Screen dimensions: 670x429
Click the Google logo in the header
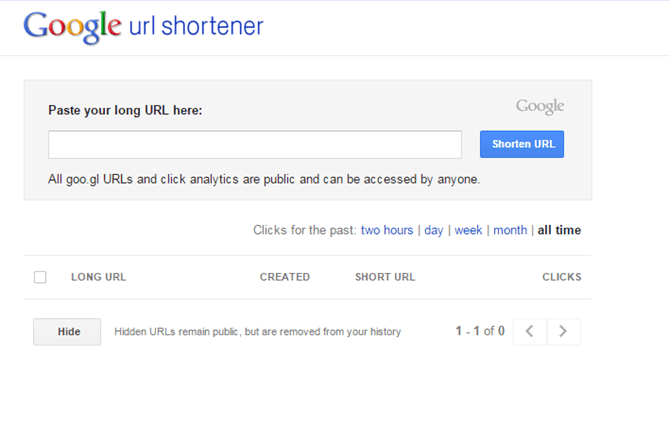73,26
